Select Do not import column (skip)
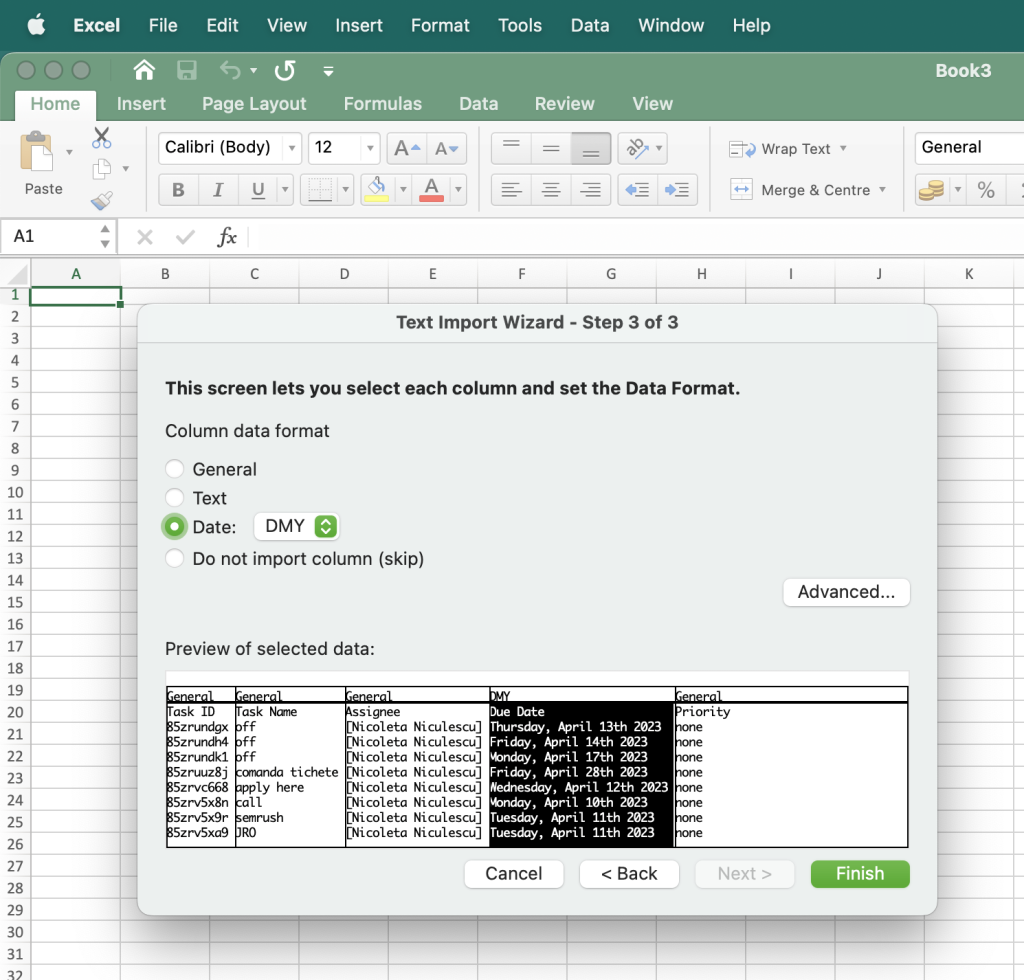1024x980 pixels. 174,559
